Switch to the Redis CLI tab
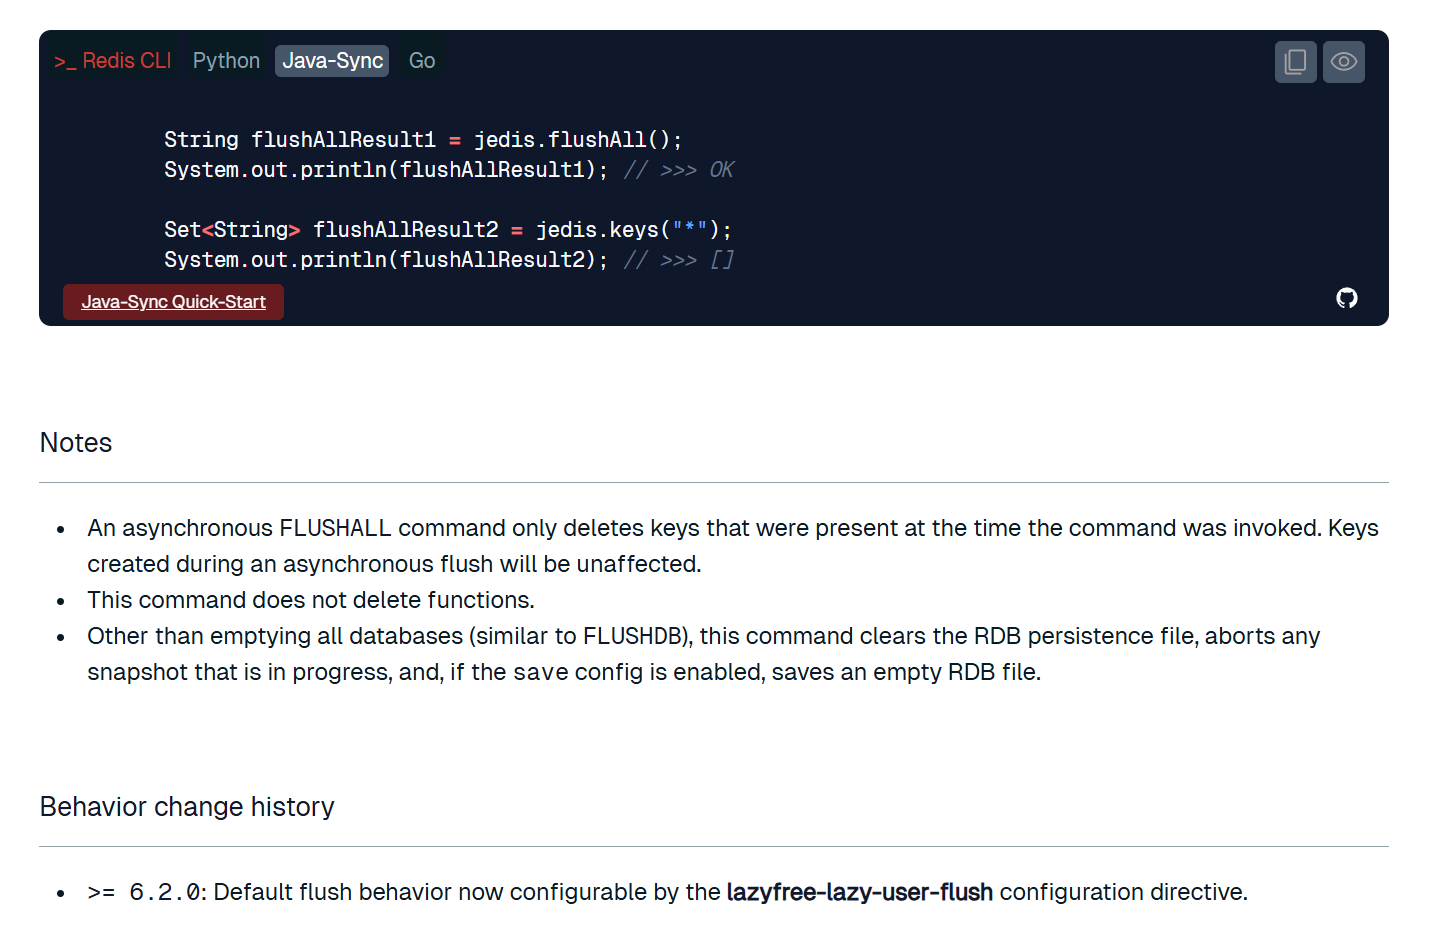This screenshot has height=934, width=1450. (112, 61)
